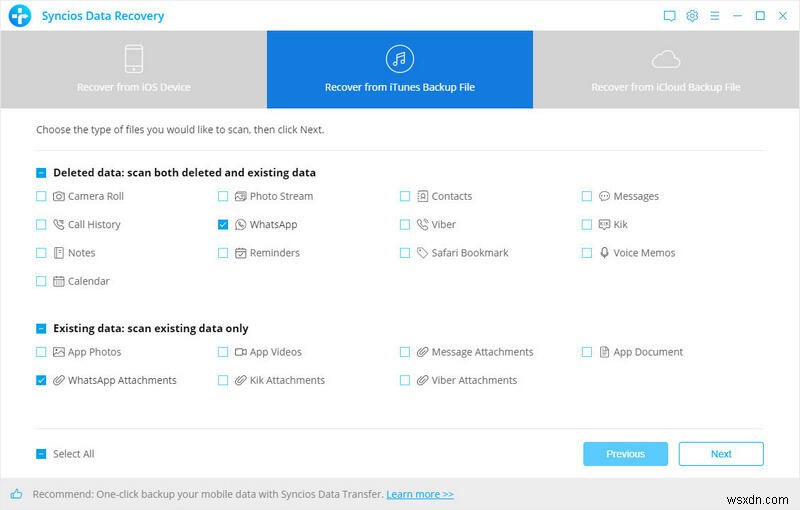Open the feedback message icon
Image resolution: width=800 pixels, height=510 pixels.
(x=669, y=16)
